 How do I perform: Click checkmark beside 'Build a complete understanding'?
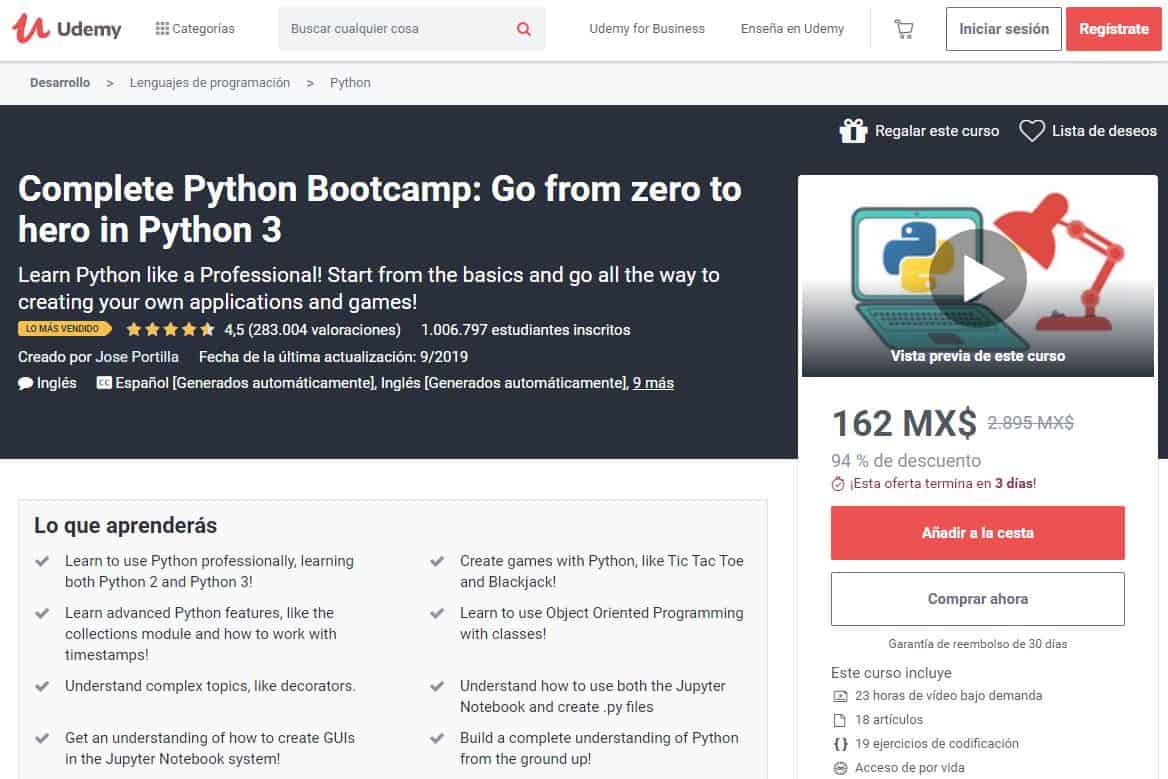[x=437, y=739]
